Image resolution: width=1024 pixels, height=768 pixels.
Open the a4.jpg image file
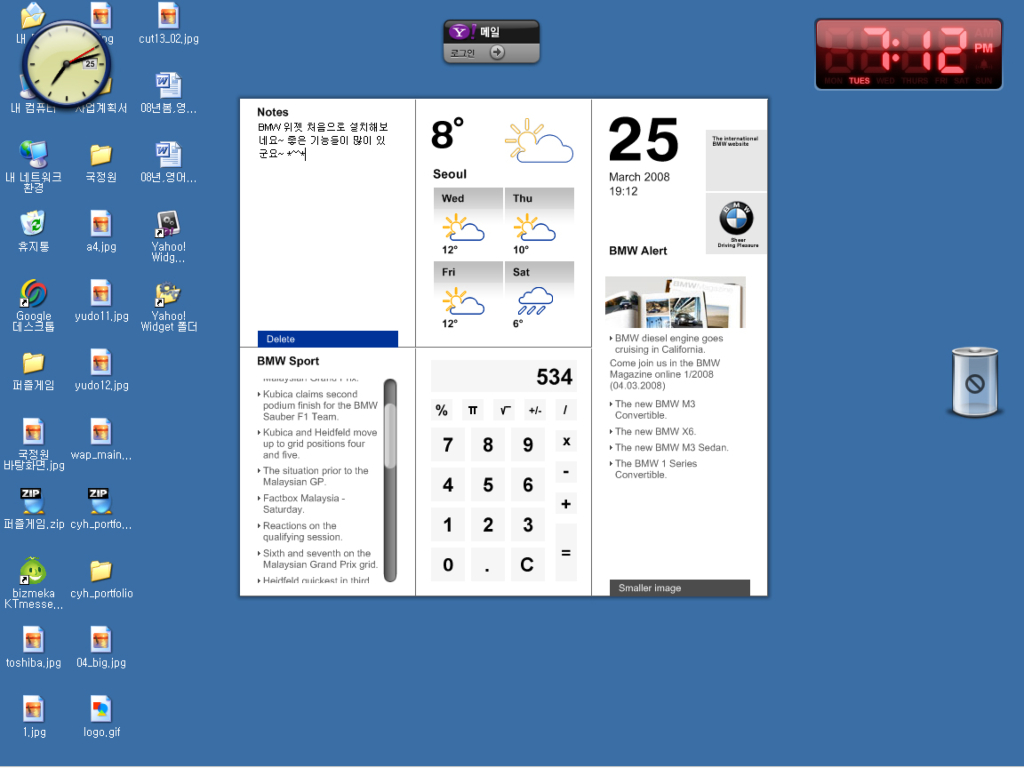tap(101, 231)
